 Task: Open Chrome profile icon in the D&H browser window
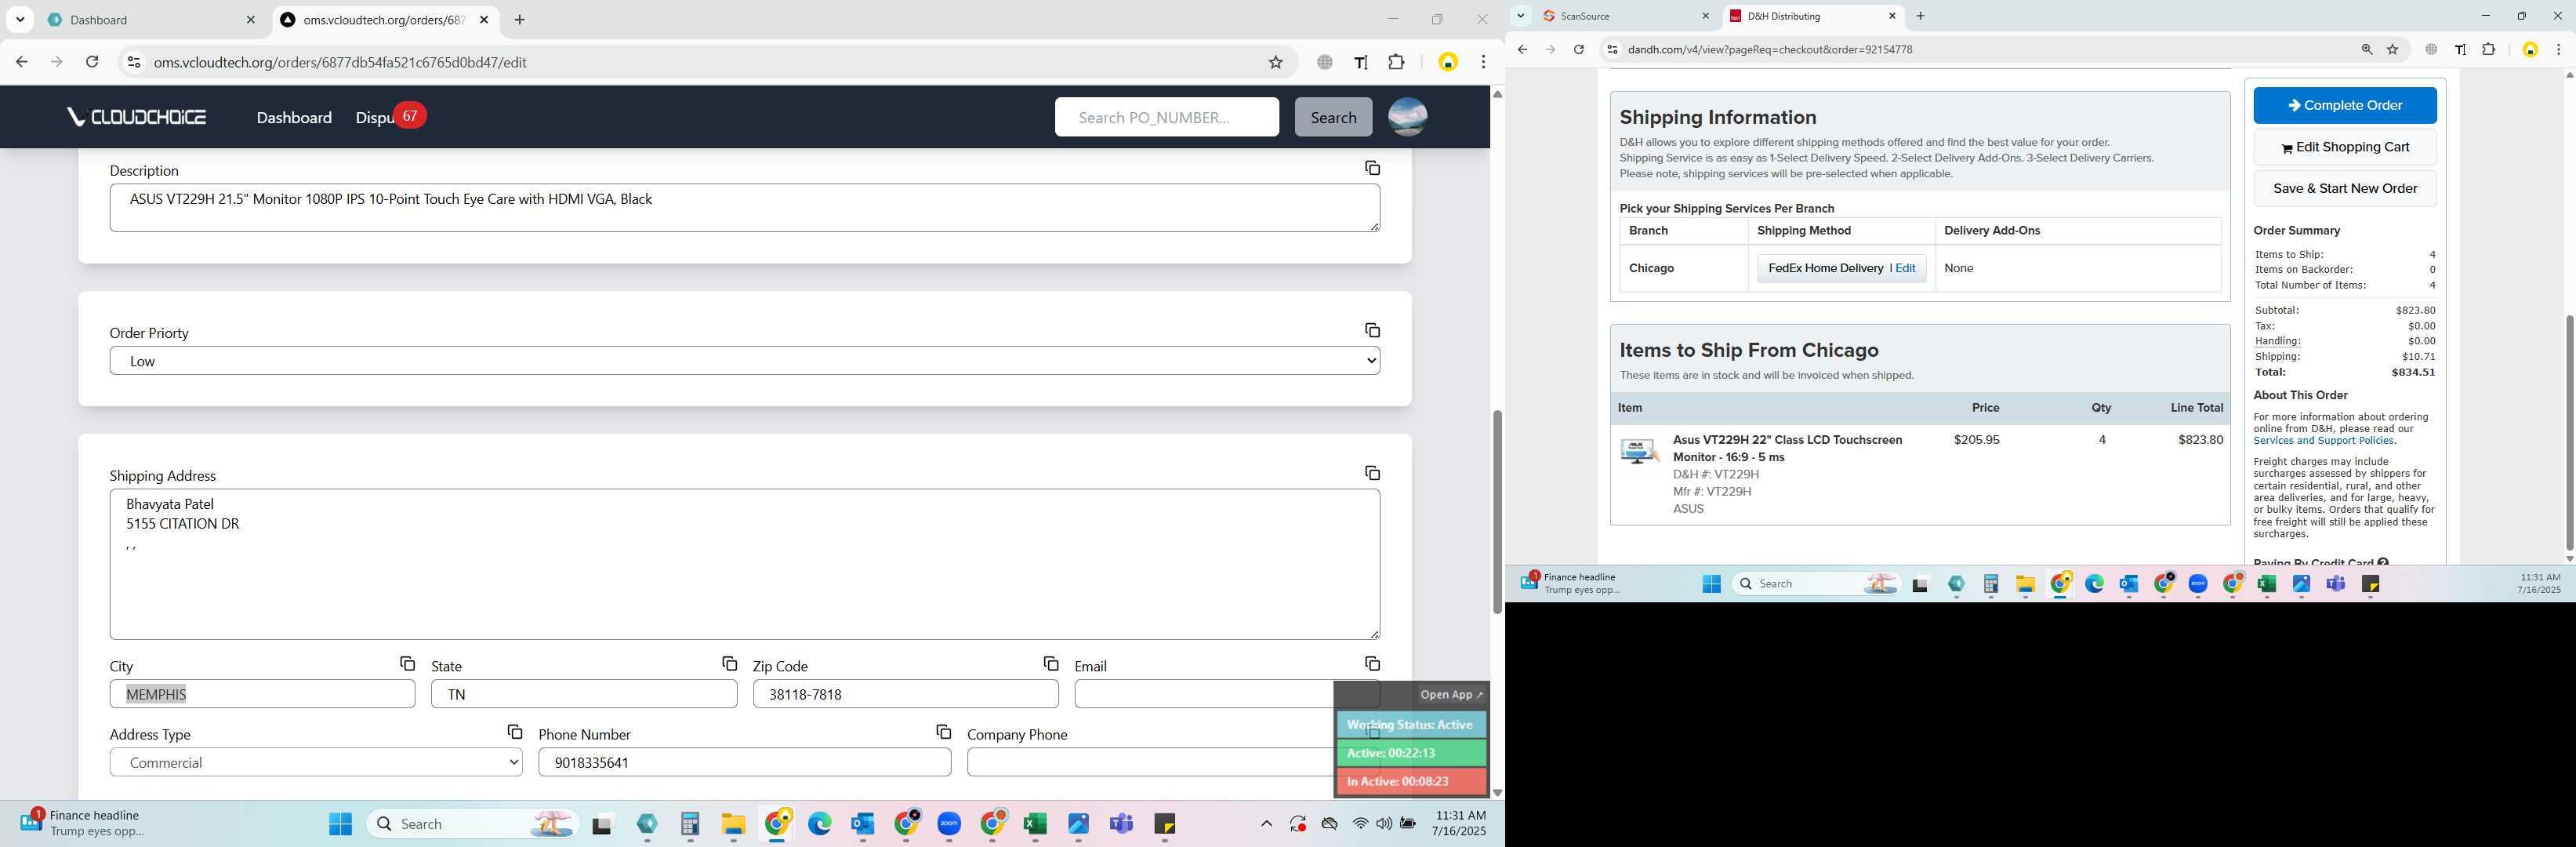tap(2529, 49)
